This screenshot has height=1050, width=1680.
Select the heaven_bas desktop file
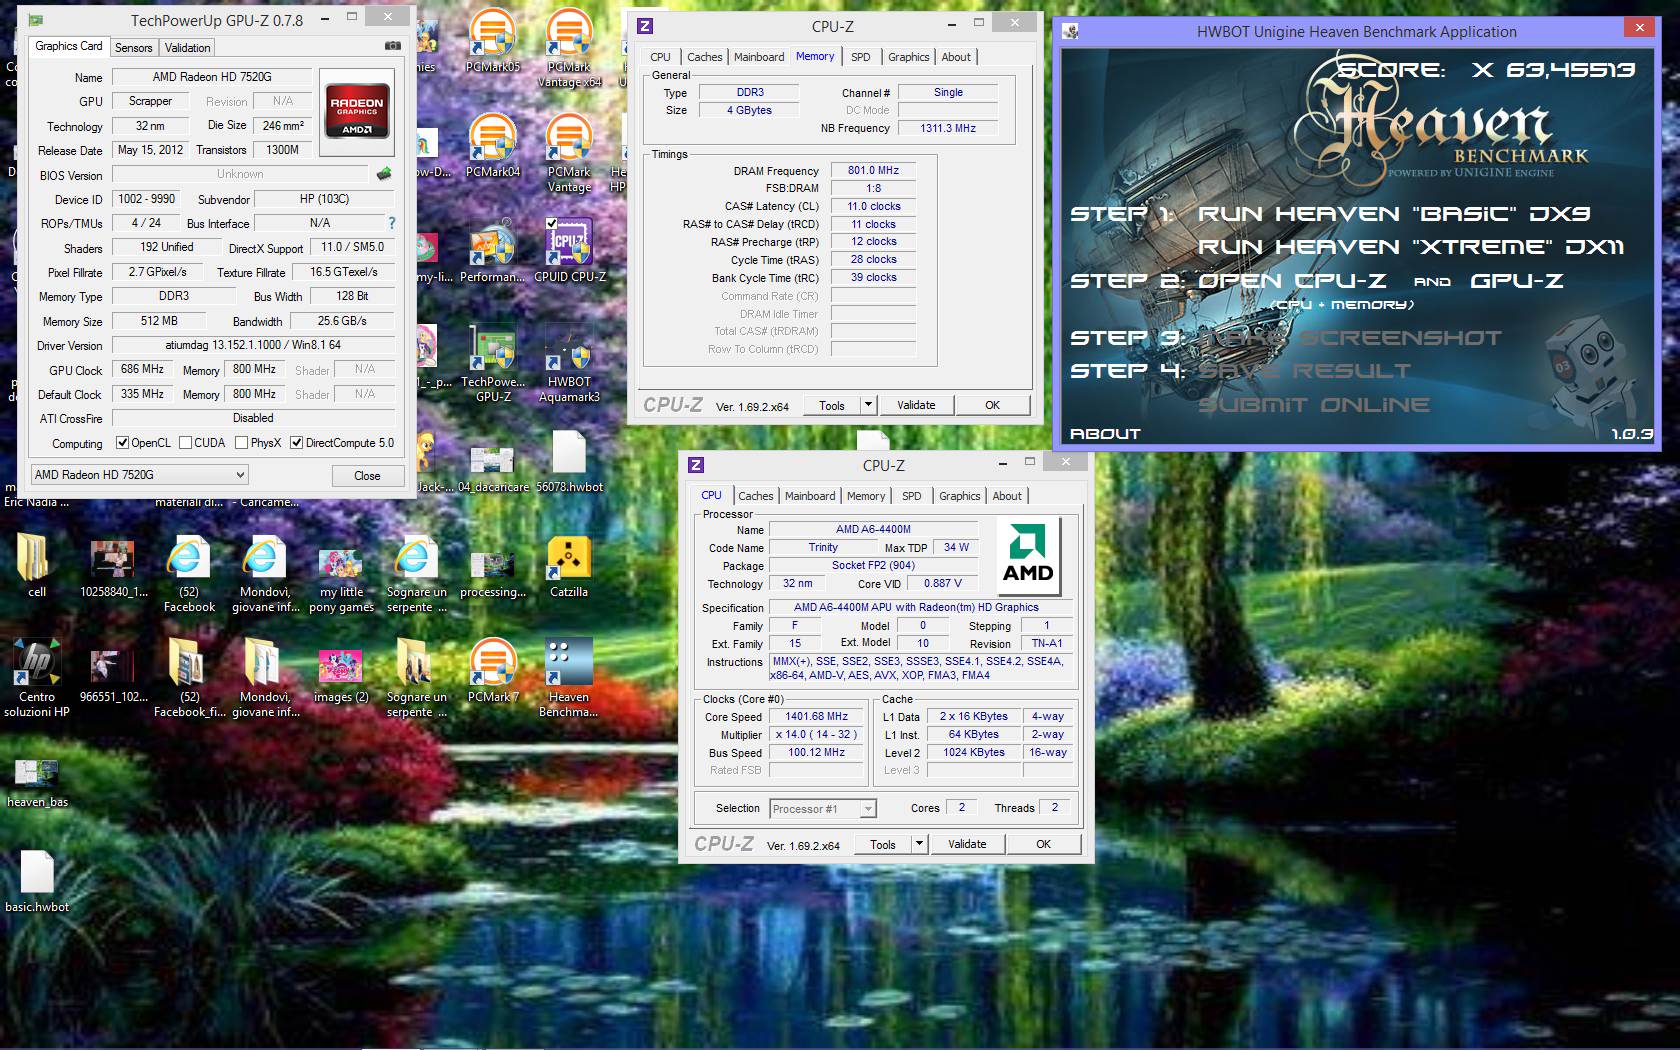pyautogui.click(x=37, y=783)
